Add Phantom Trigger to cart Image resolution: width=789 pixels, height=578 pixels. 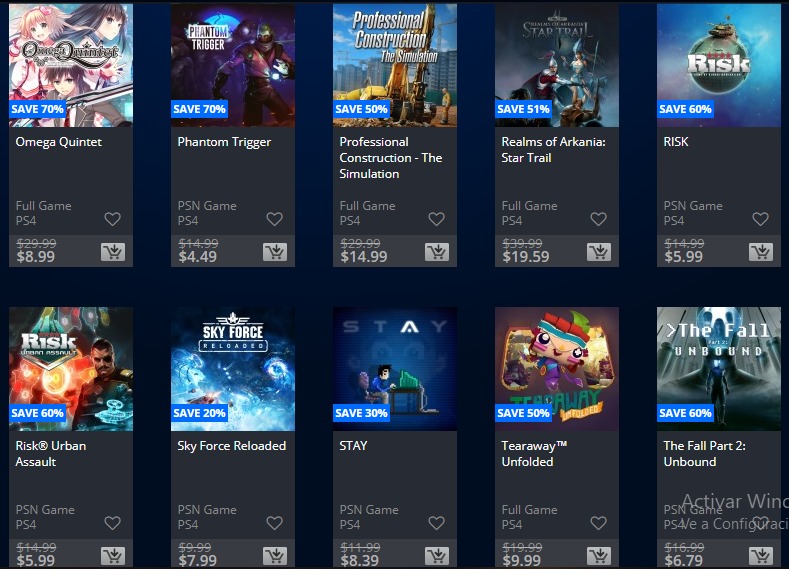(275, 252)
